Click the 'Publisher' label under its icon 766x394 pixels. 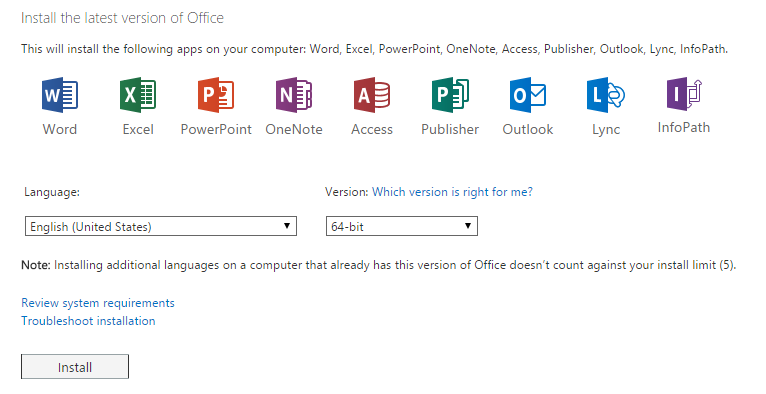point(450,129)
